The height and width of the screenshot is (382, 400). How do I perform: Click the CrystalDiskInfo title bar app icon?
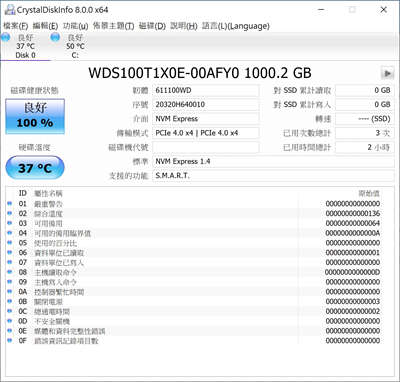coord(10,10)
